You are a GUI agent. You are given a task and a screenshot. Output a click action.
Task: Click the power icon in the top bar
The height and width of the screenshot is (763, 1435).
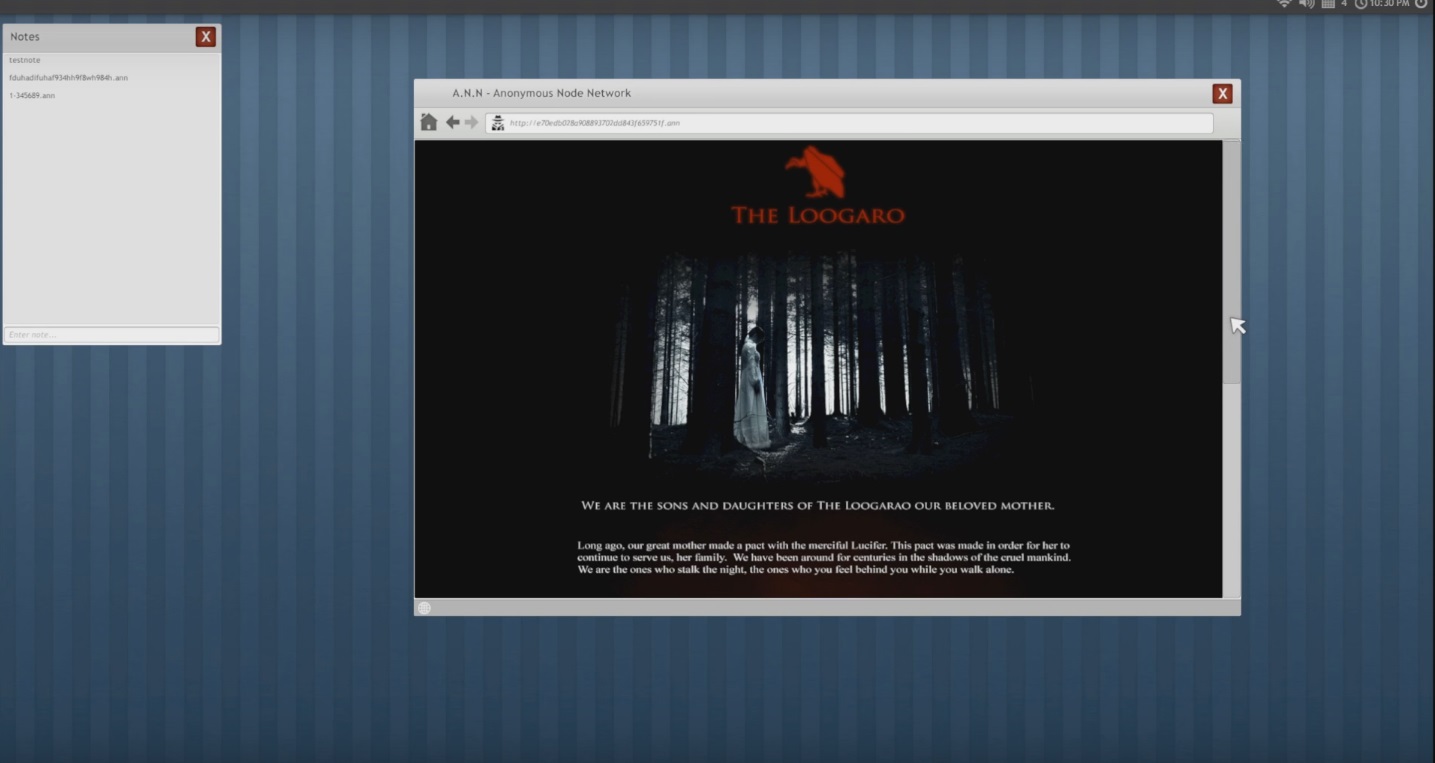(1421, 4)
